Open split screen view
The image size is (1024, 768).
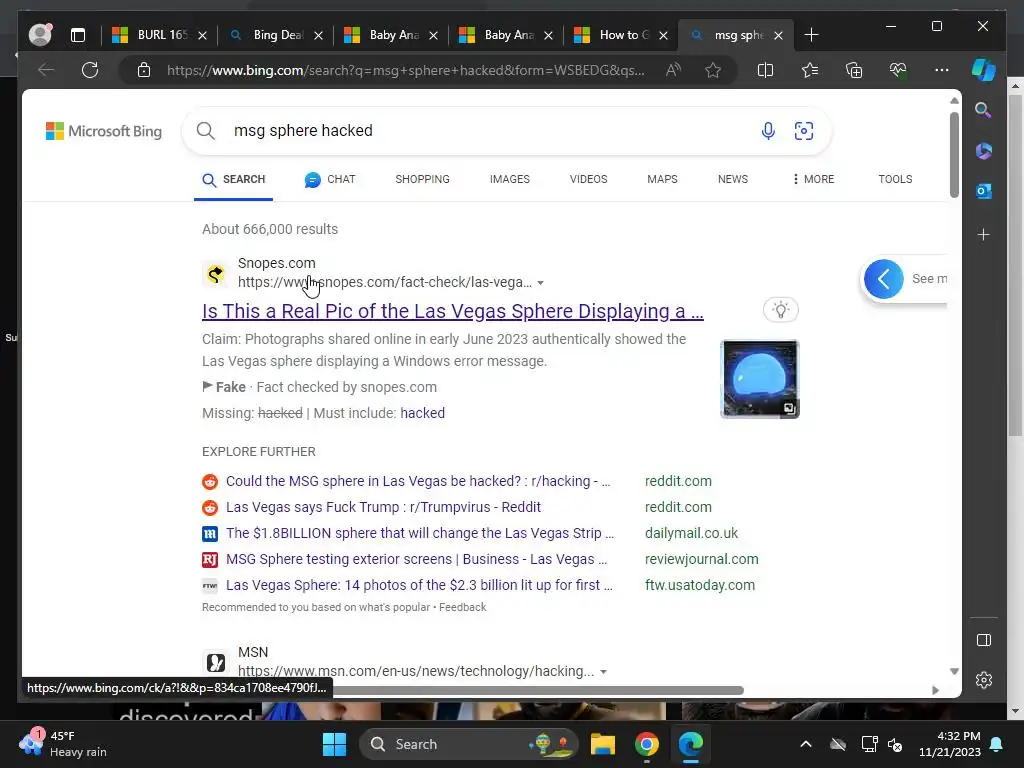click(765, 70)
